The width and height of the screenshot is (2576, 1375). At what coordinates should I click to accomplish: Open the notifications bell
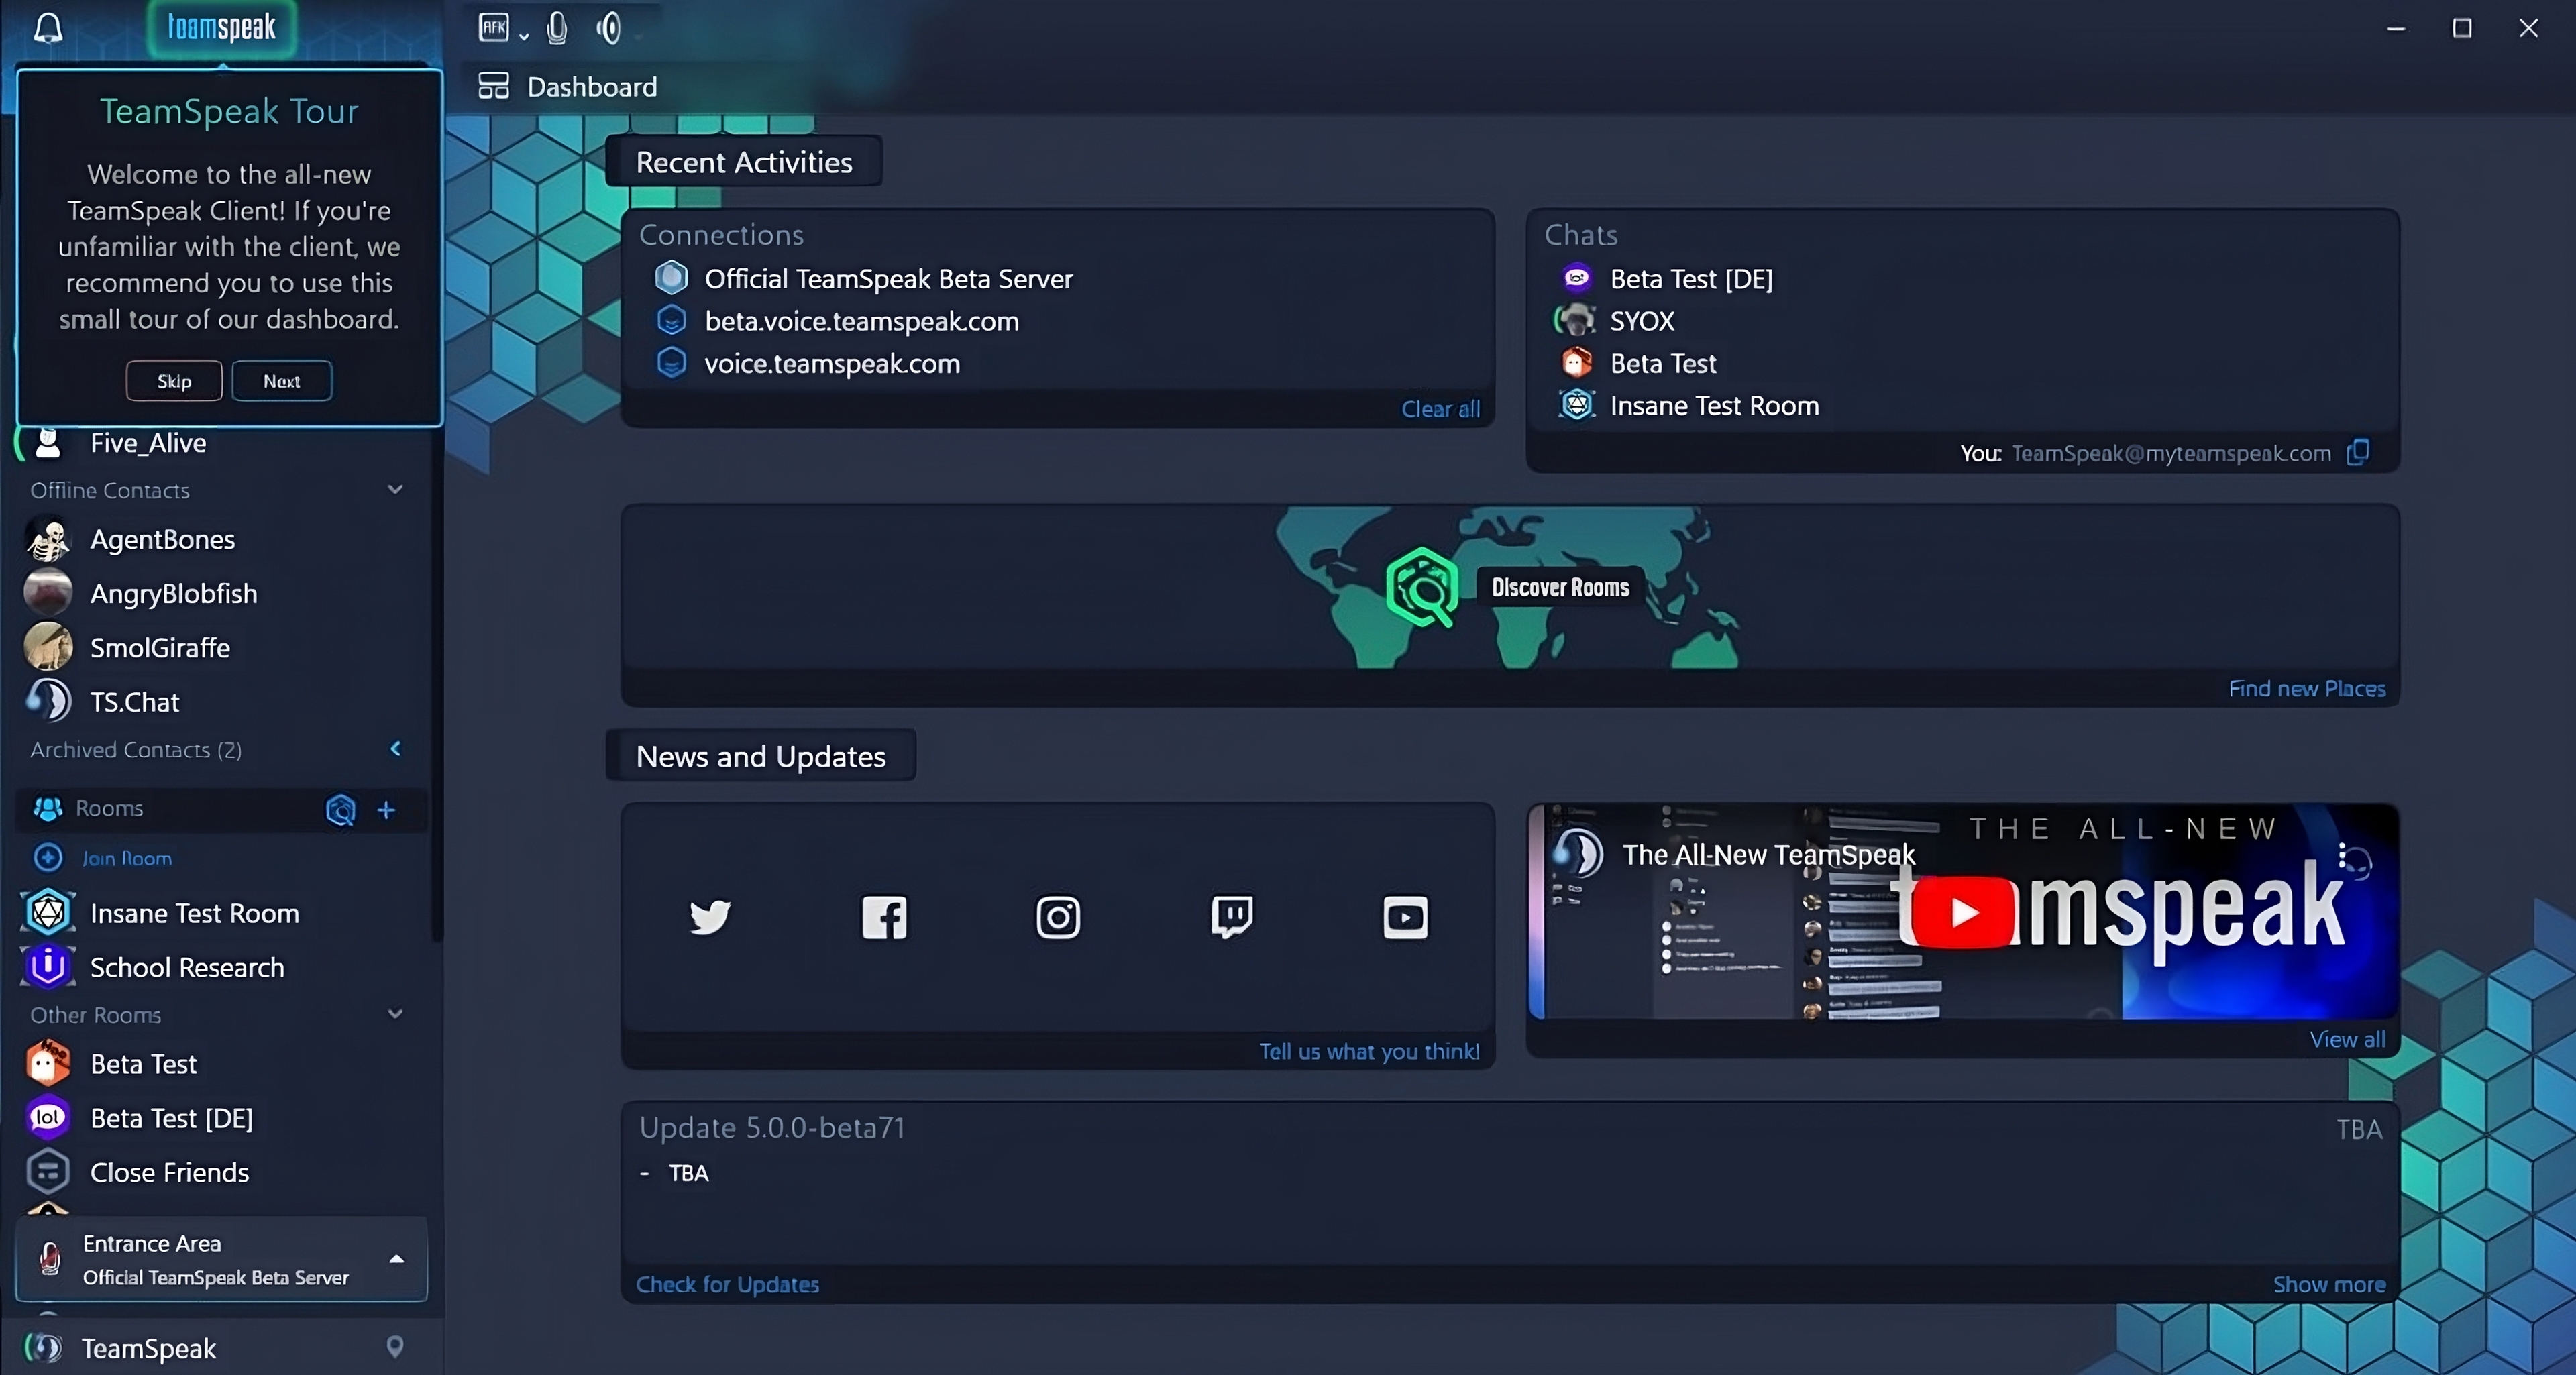pyautogui.click(x=48, y=28)
